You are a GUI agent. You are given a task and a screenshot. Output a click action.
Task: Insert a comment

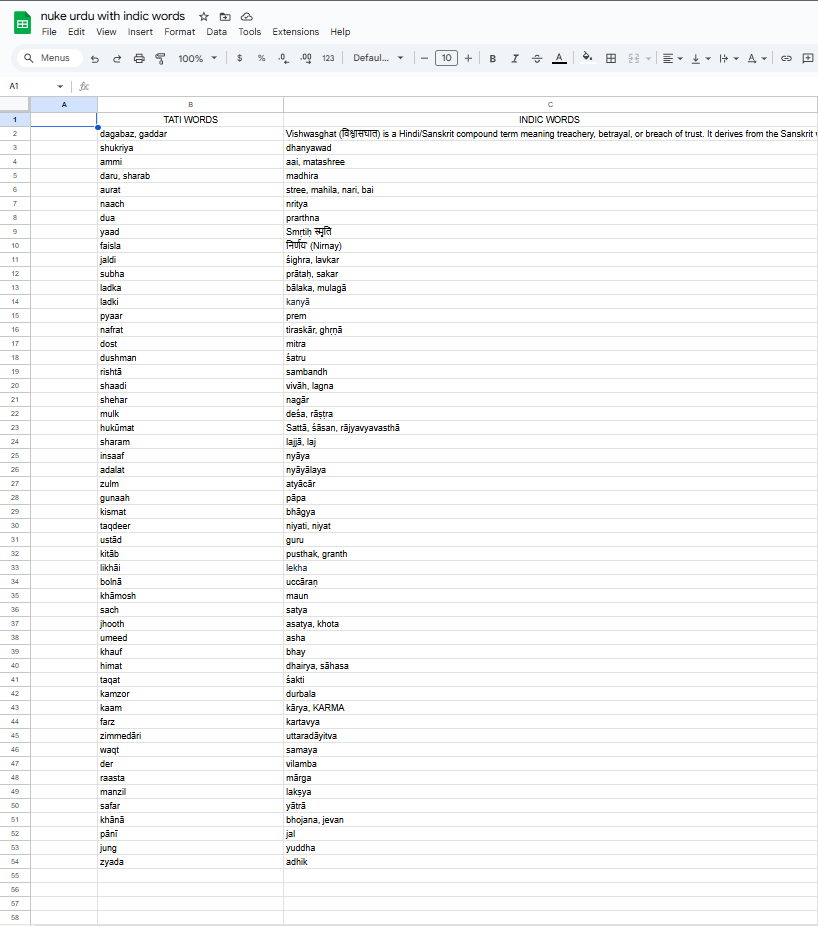[x=808, y=58]
